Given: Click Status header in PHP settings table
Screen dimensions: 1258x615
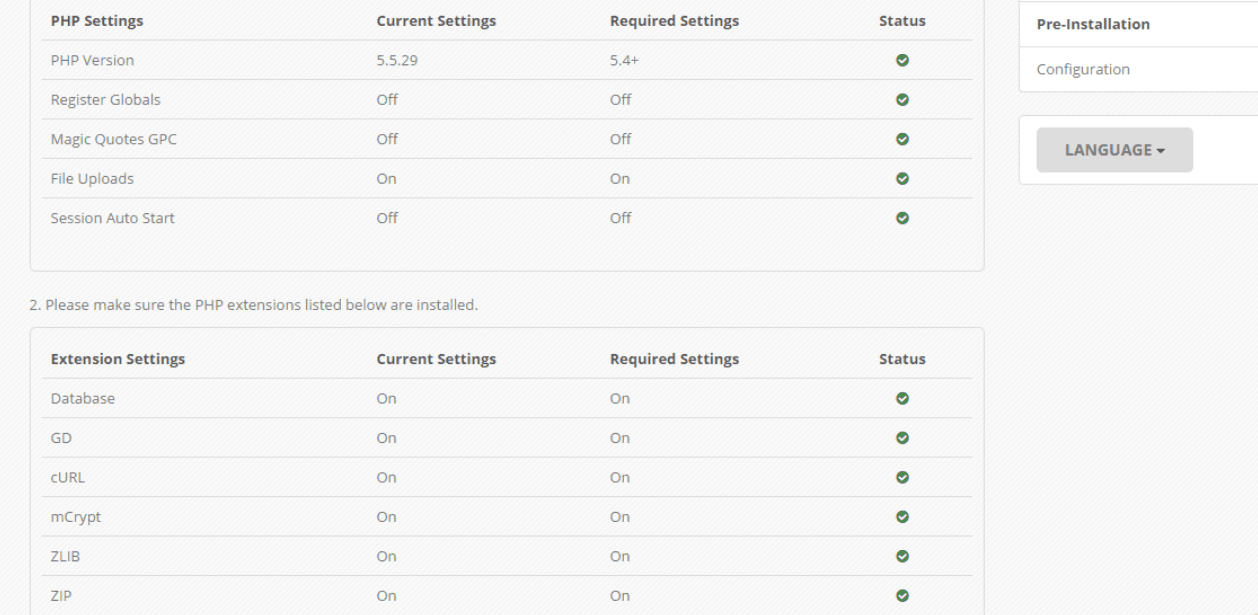Looking at the screenshot, I should 902,21.
